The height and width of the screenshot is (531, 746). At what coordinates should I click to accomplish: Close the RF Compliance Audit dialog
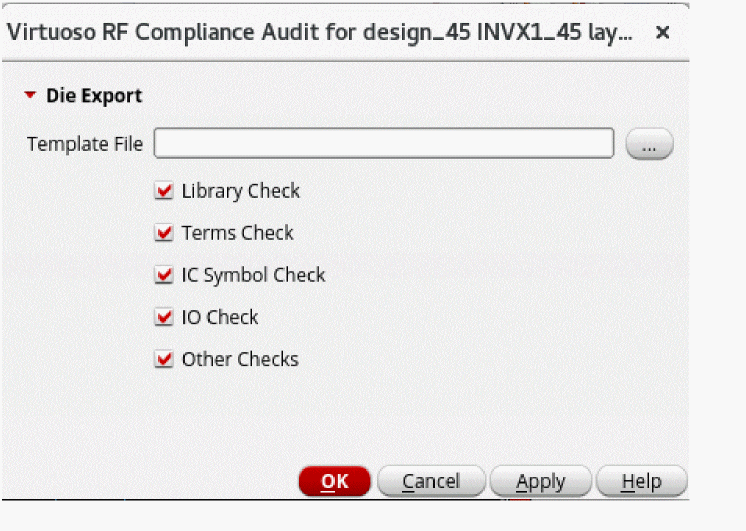pos(662,32)
